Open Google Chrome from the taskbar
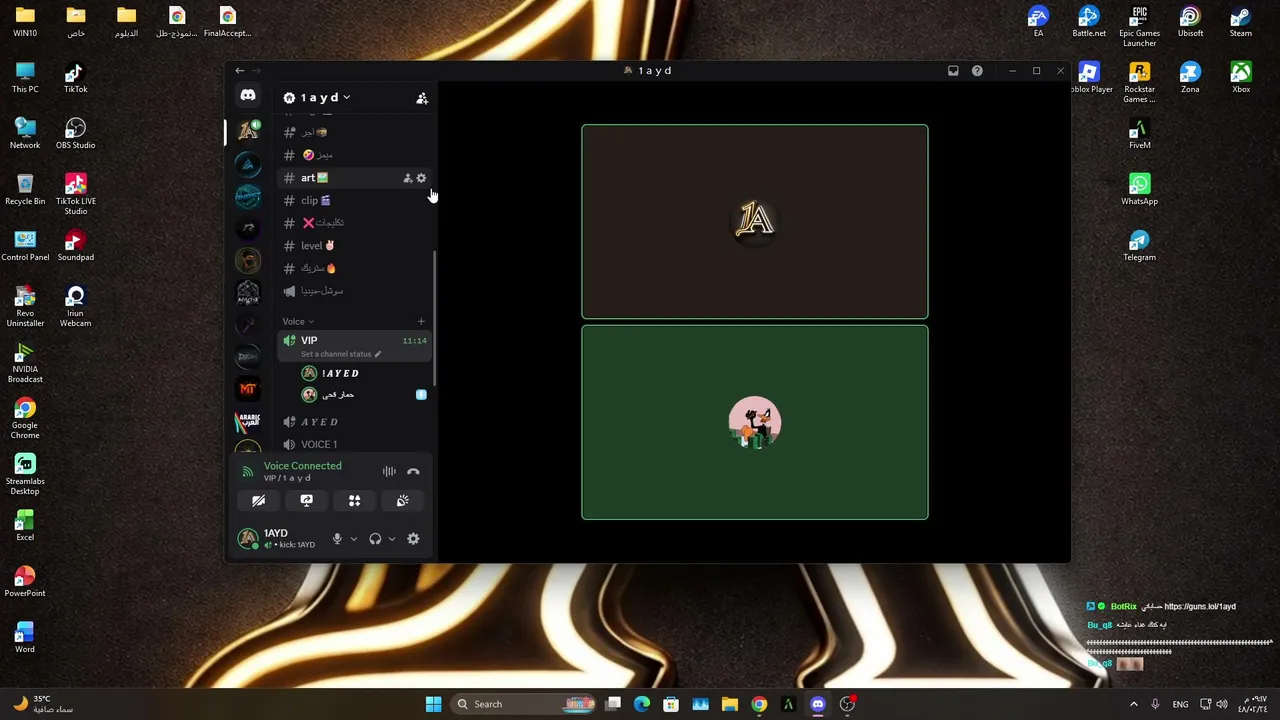Image resolution: width=1280 pixels, height=720 pixels. pyautogui.click(x=759, y=704)
